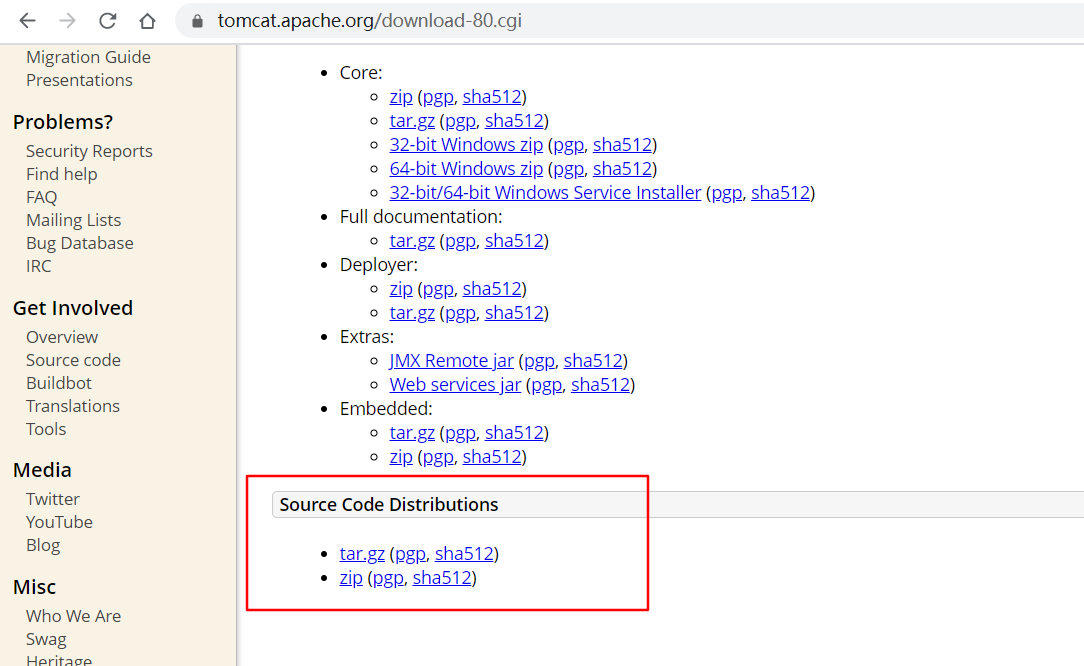Go to Security Reports page
1084x666 pixels.
[x=89, y=151]
